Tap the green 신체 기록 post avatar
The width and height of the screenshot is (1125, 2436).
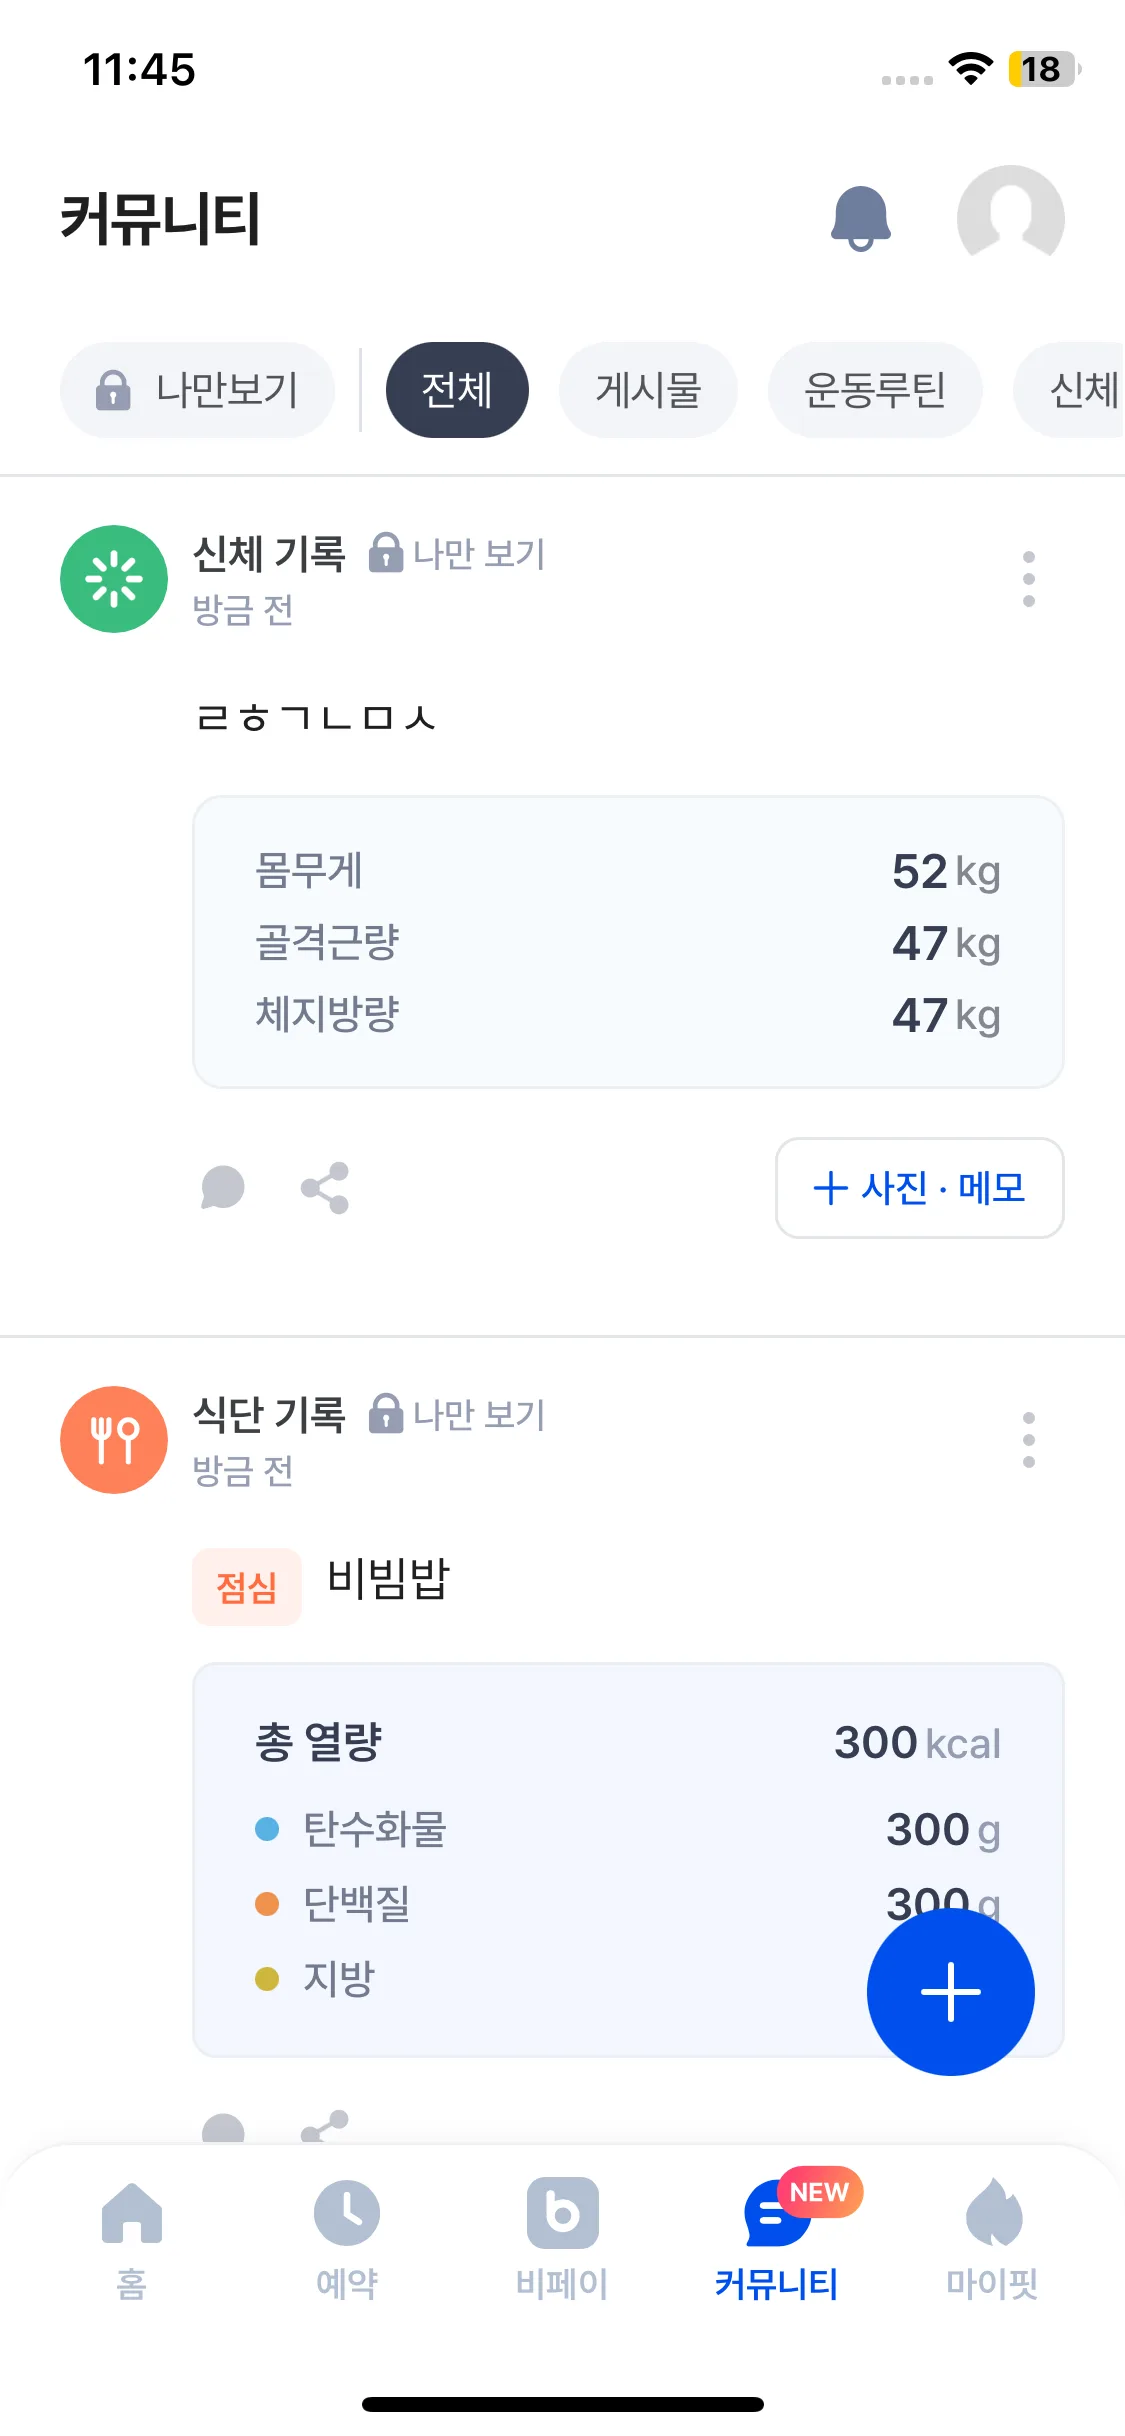point(114,579)
